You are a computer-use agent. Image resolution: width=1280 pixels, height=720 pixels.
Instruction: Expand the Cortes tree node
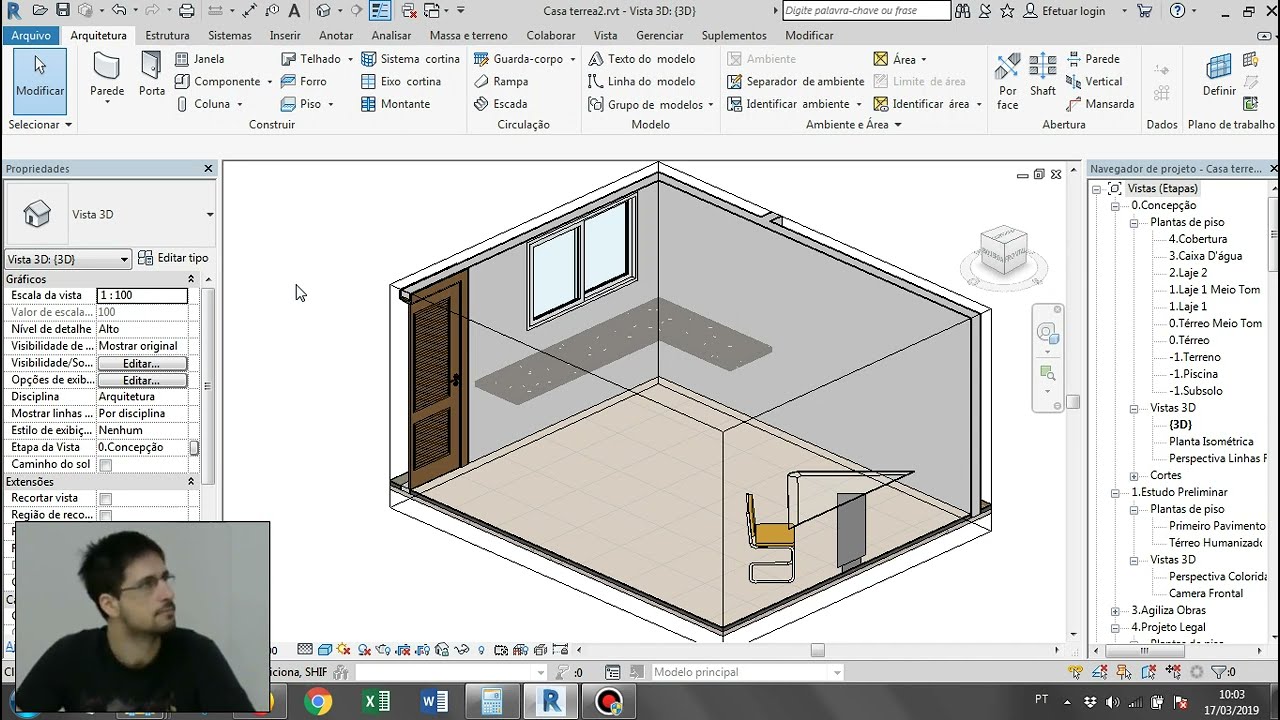1134,476
